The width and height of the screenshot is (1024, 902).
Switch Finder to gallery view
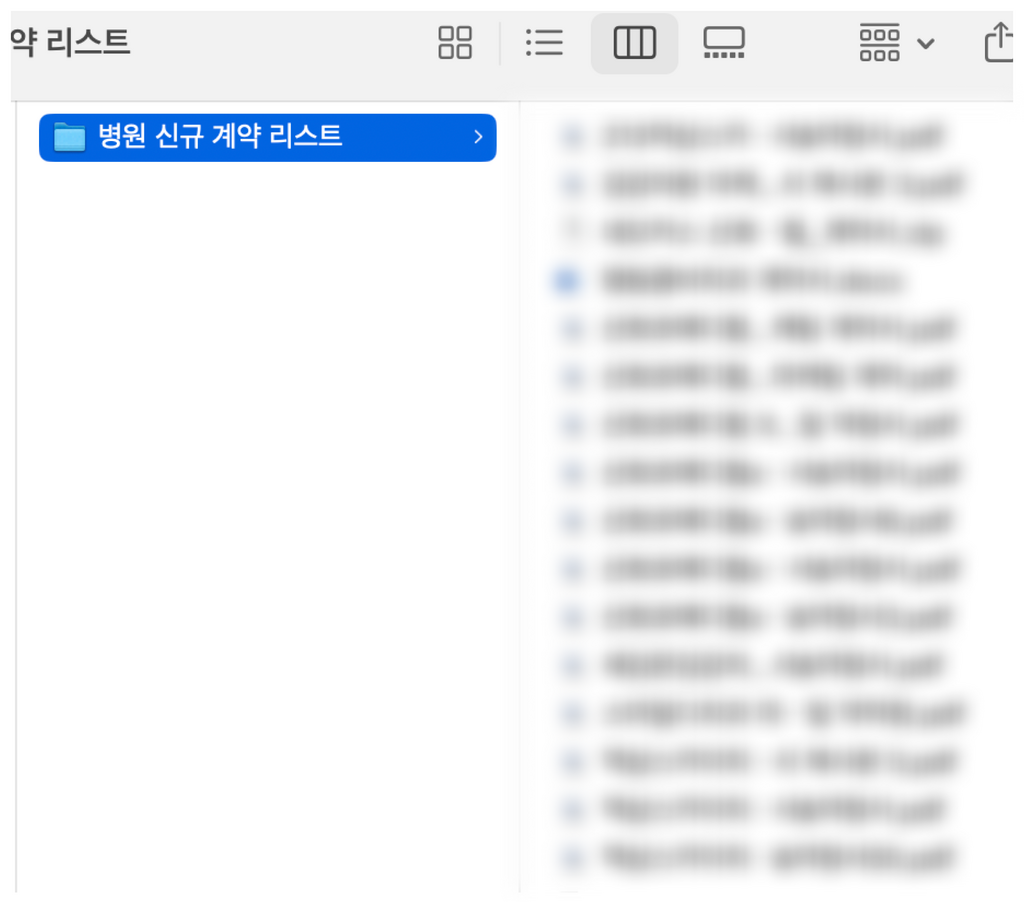pos(724,43)
